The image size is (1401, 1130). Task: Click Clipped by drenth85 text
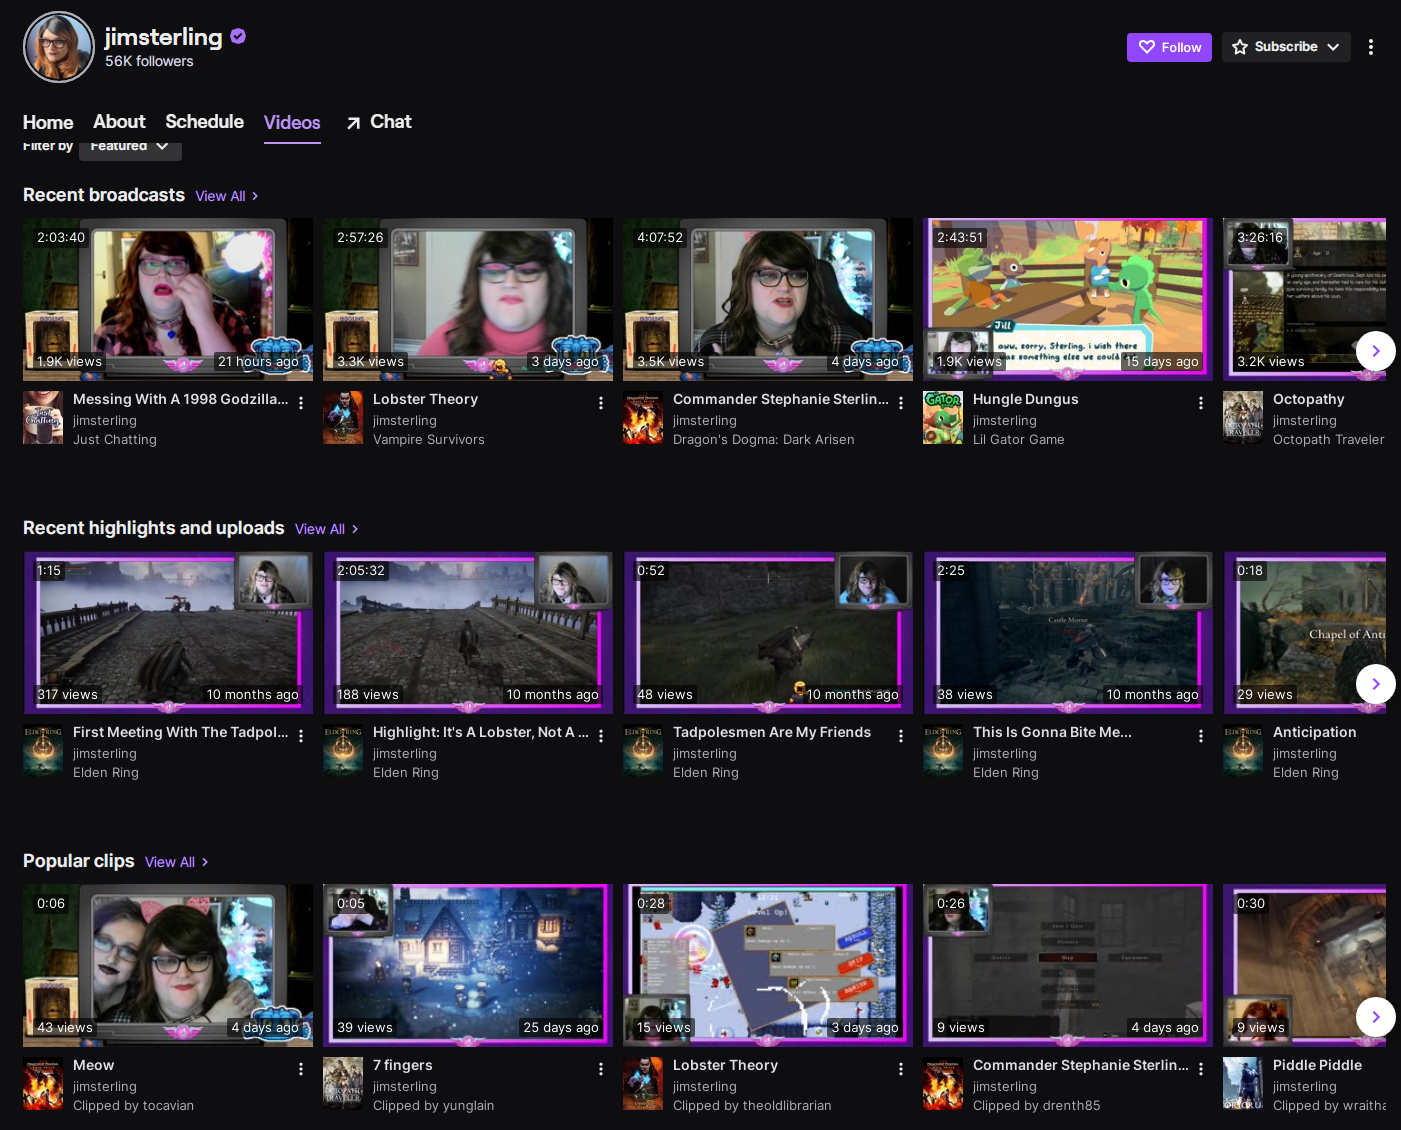(1036, 1105)
